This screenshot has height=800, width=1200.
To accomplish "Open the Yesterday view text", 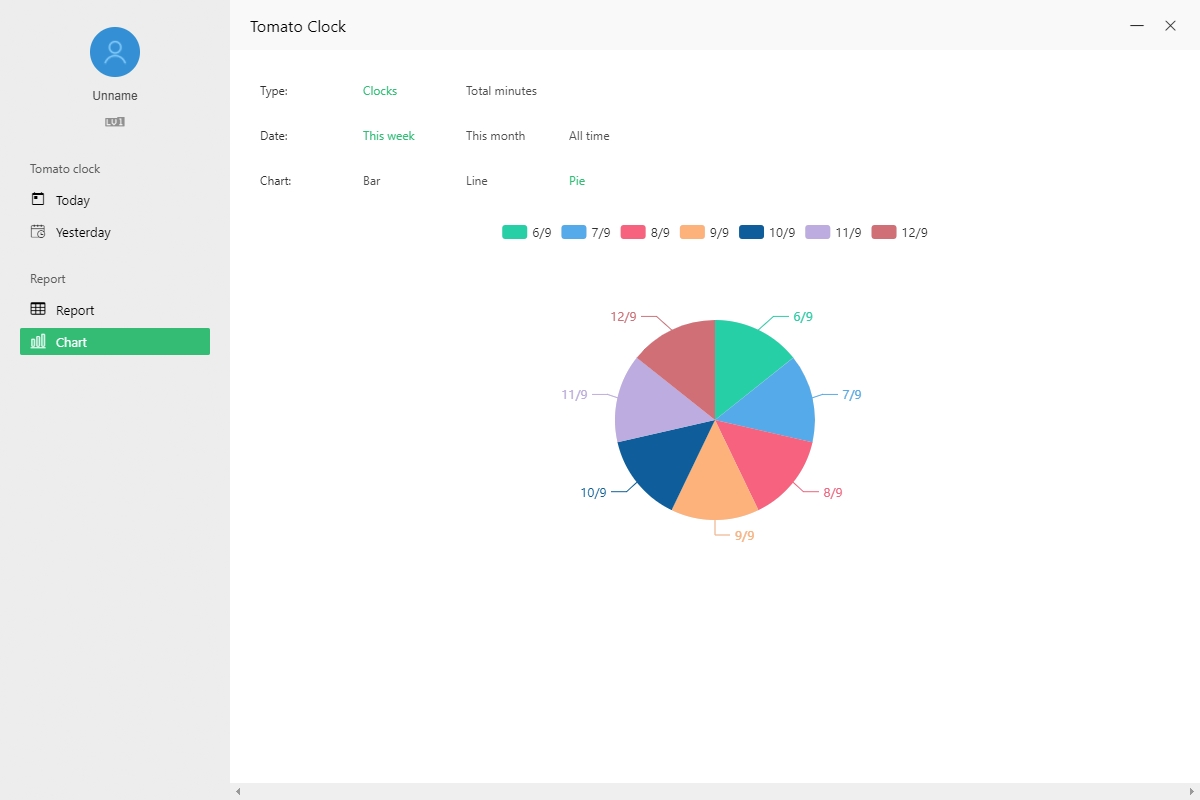I will point(83,233).
